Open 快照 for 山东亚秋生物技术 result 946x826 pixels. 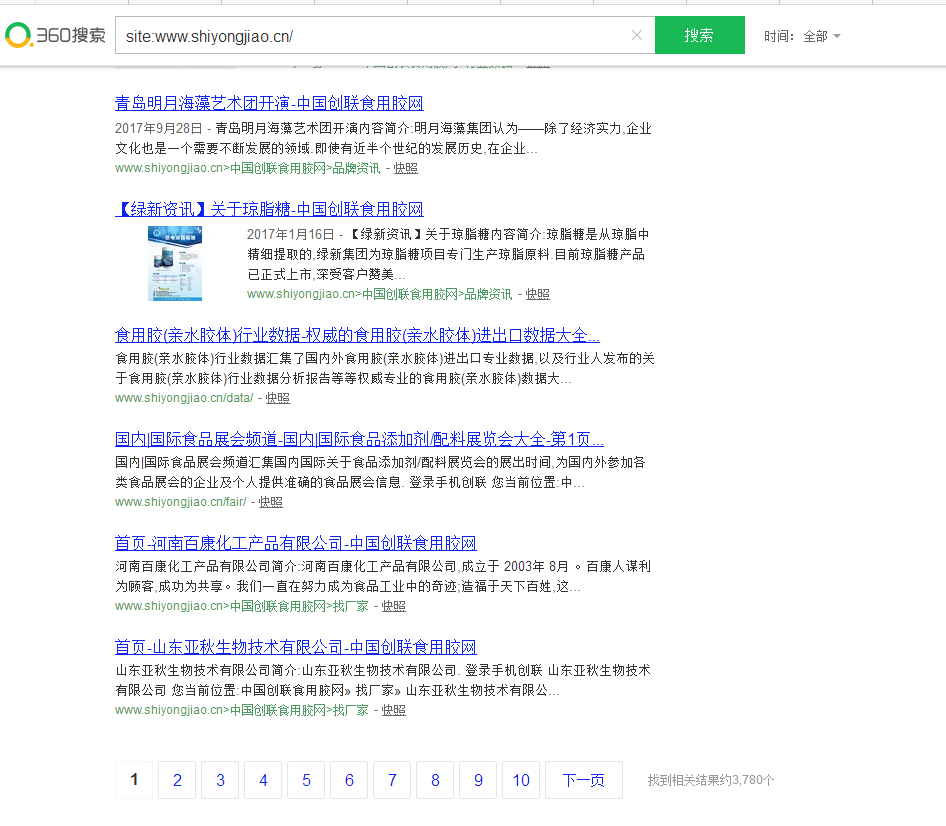(x=393, y=710)
